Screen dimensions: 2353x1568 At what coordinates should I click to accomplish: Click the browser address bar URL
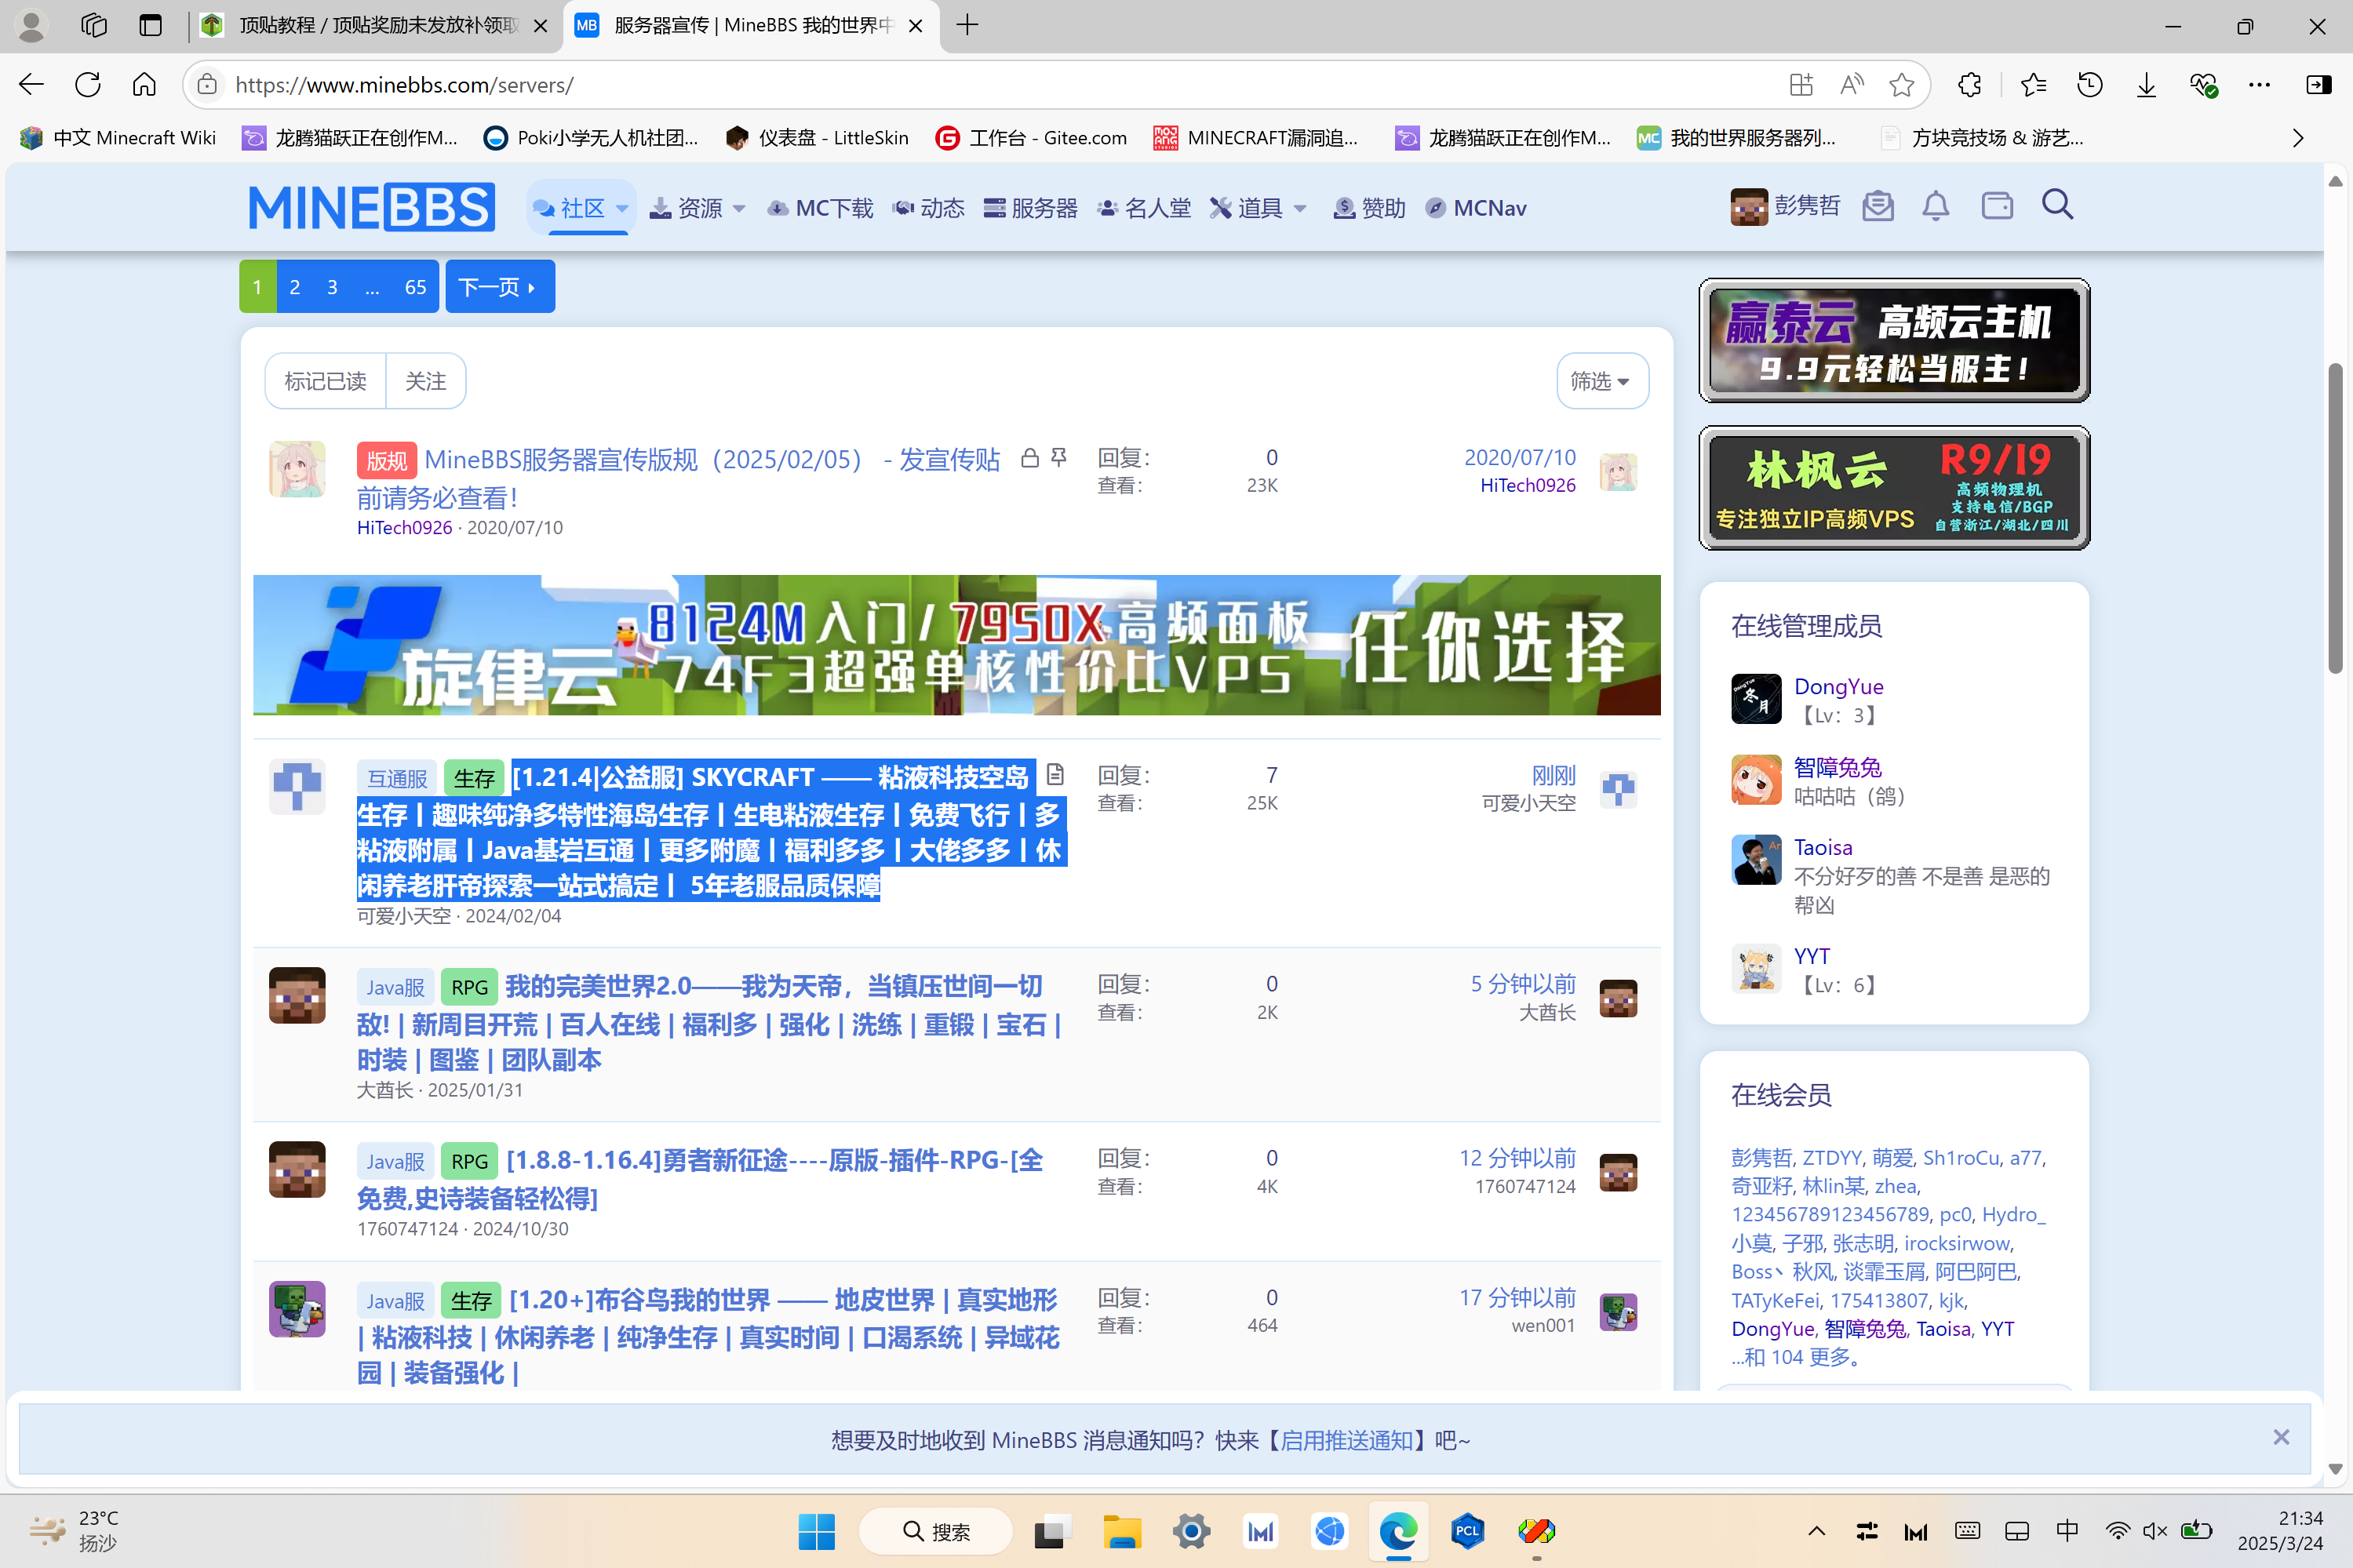(x=404, y=85)
